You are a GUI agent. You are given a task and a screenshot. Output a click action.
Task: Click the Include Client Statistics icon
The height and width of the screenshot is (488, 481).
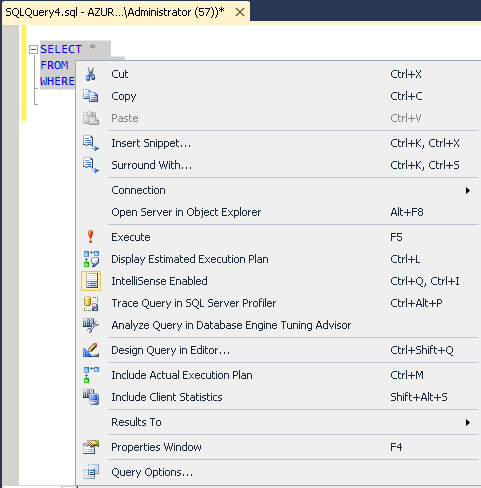[x=91, y=397]
